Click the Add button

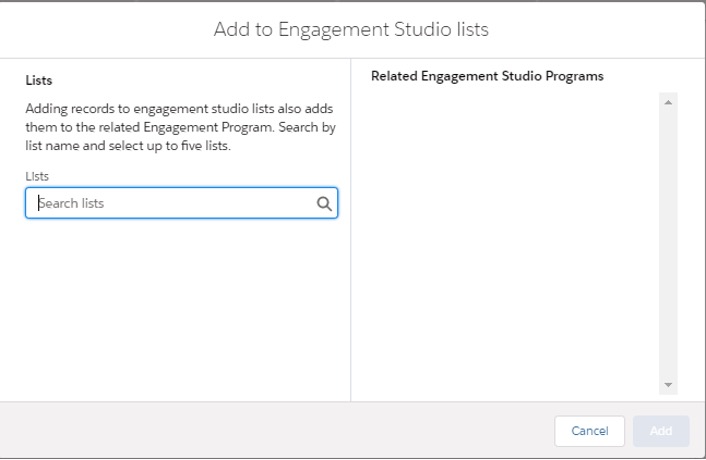coord(661,431)
